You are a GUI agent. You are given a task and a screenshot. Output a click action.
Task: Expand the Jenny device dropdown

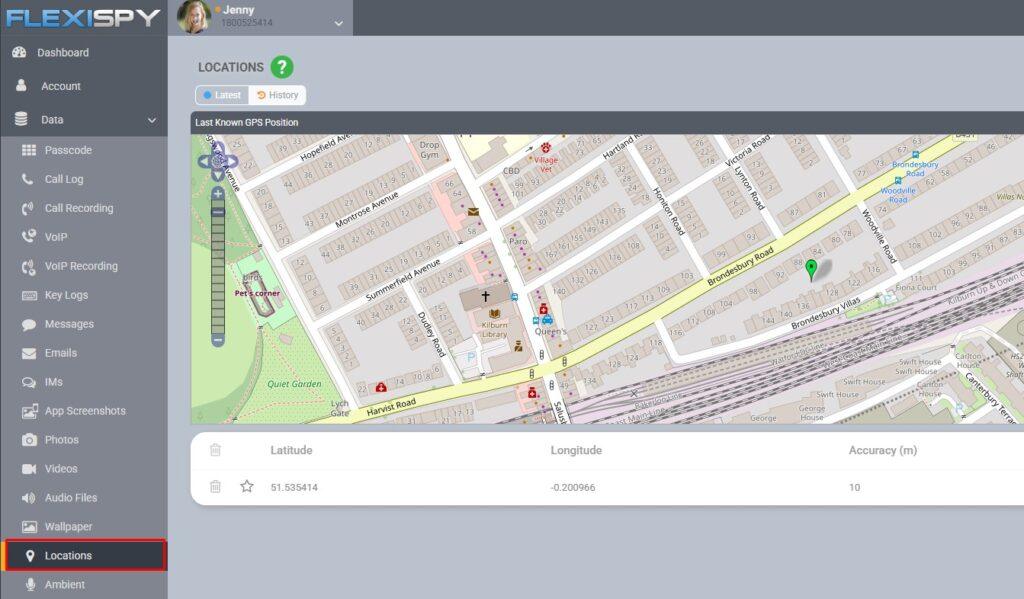[338, 24]
